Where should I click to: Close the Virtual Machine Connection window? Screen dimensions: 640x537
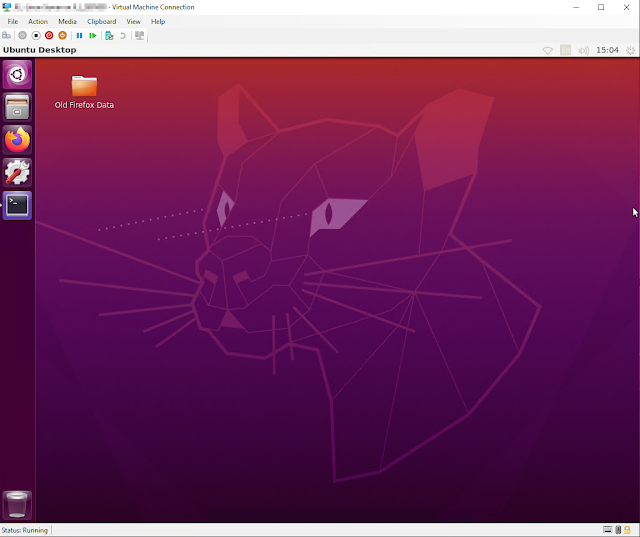(x=627, y=7)
